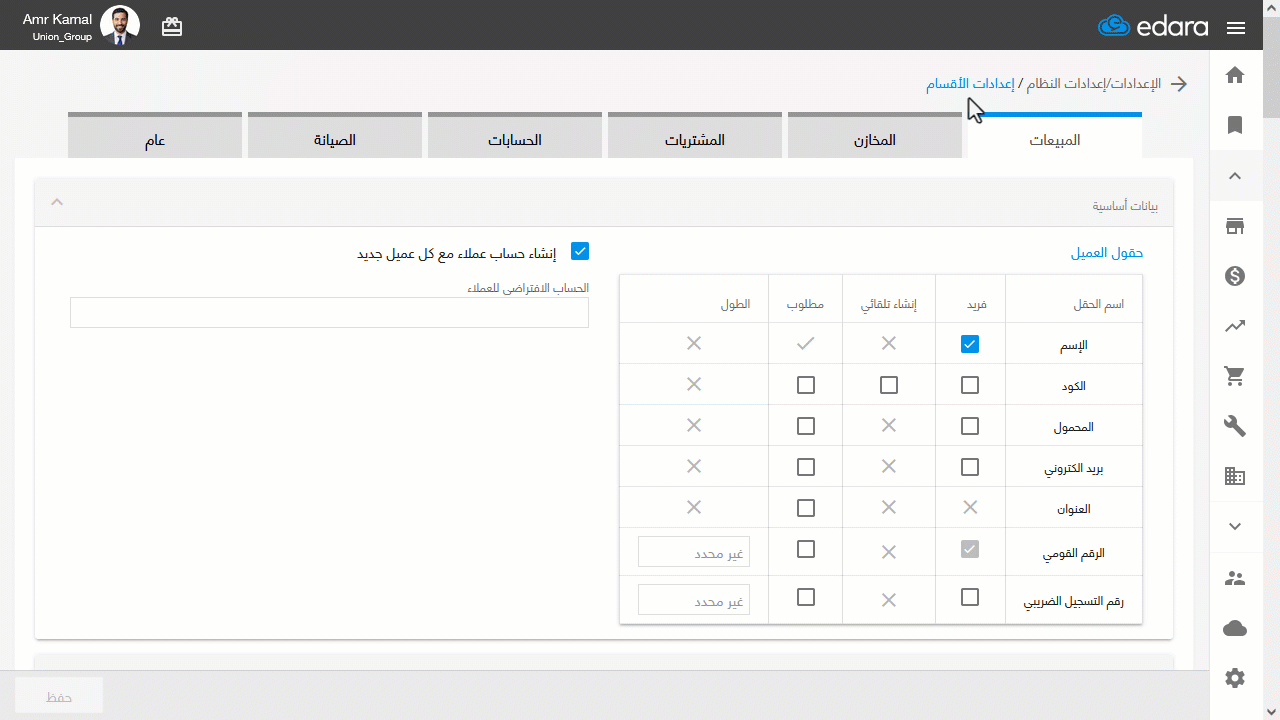Click الحساب الافتراضي للعملاء input field
The width and height of the screenshot is (1280, 720).
tap(329, 312)
